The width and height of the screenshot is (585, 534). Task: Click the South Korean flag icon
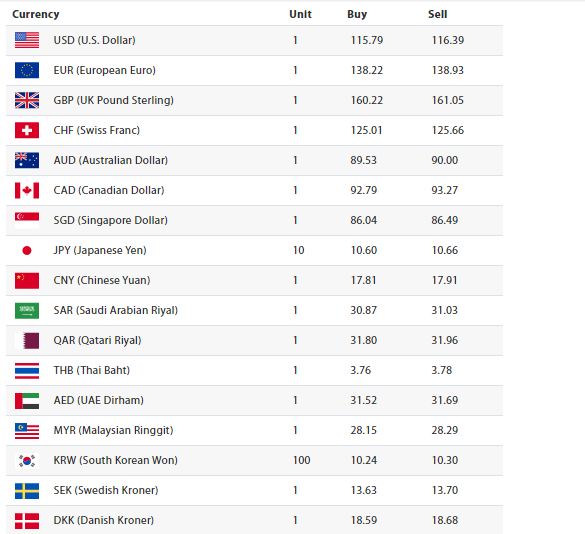click(x=27, y=460)
